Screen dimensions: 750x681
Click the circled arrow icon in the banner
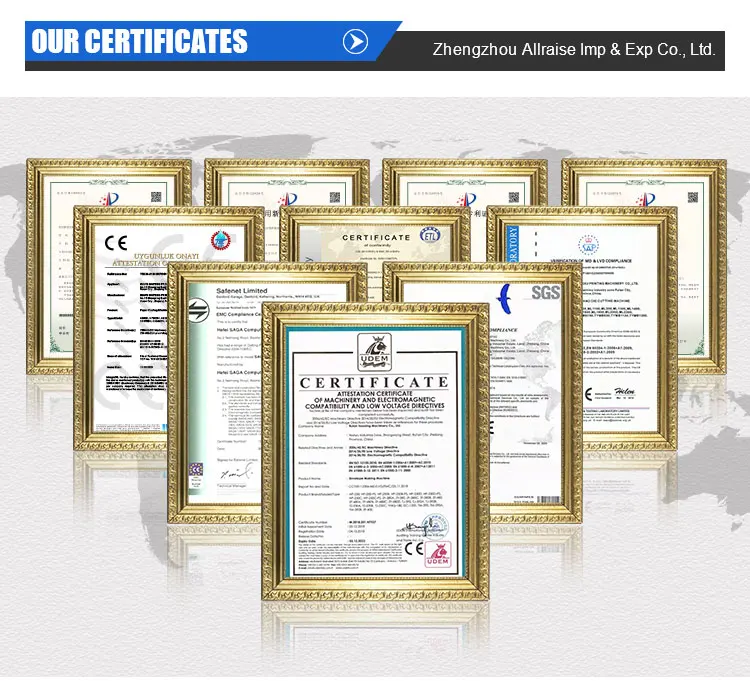click(x=355, y=42)
